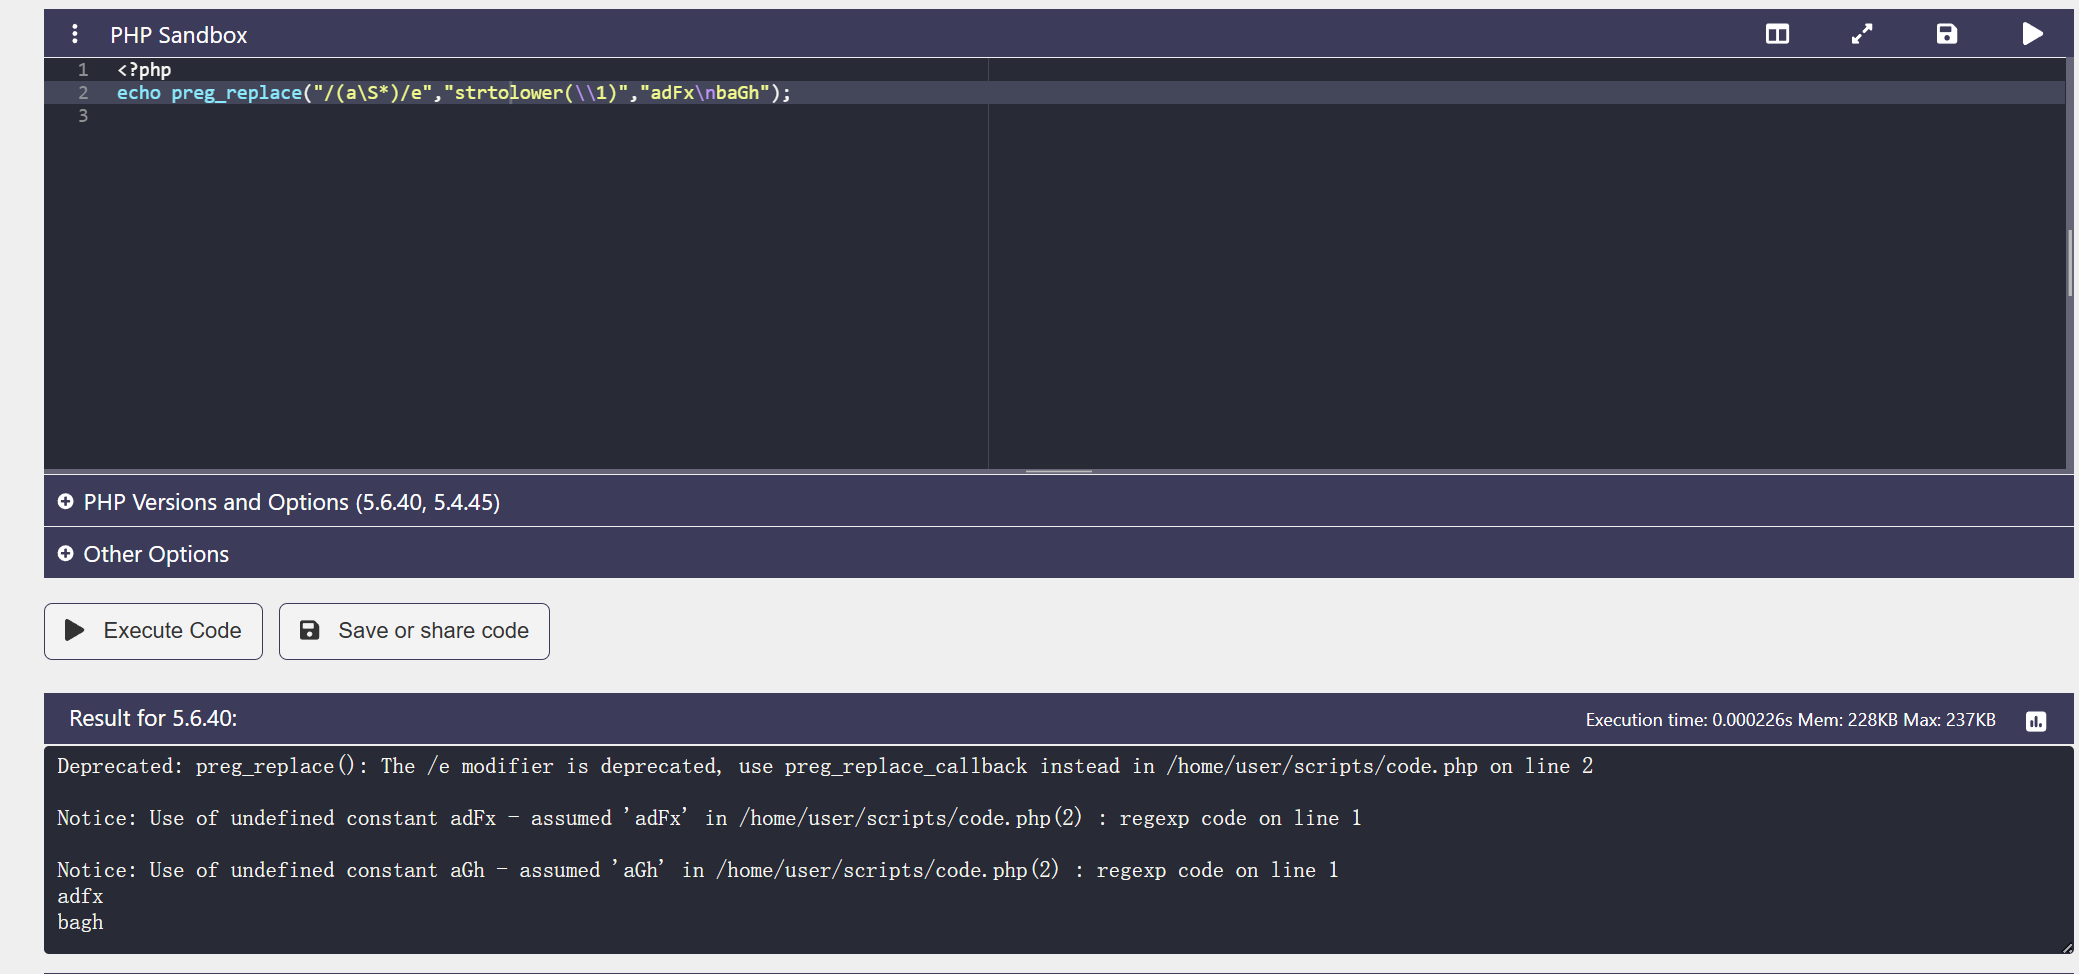Viewport: 2079px width, 974px height.
Task: Click the undefined constant aGh notice
Action: click(698, 870)
